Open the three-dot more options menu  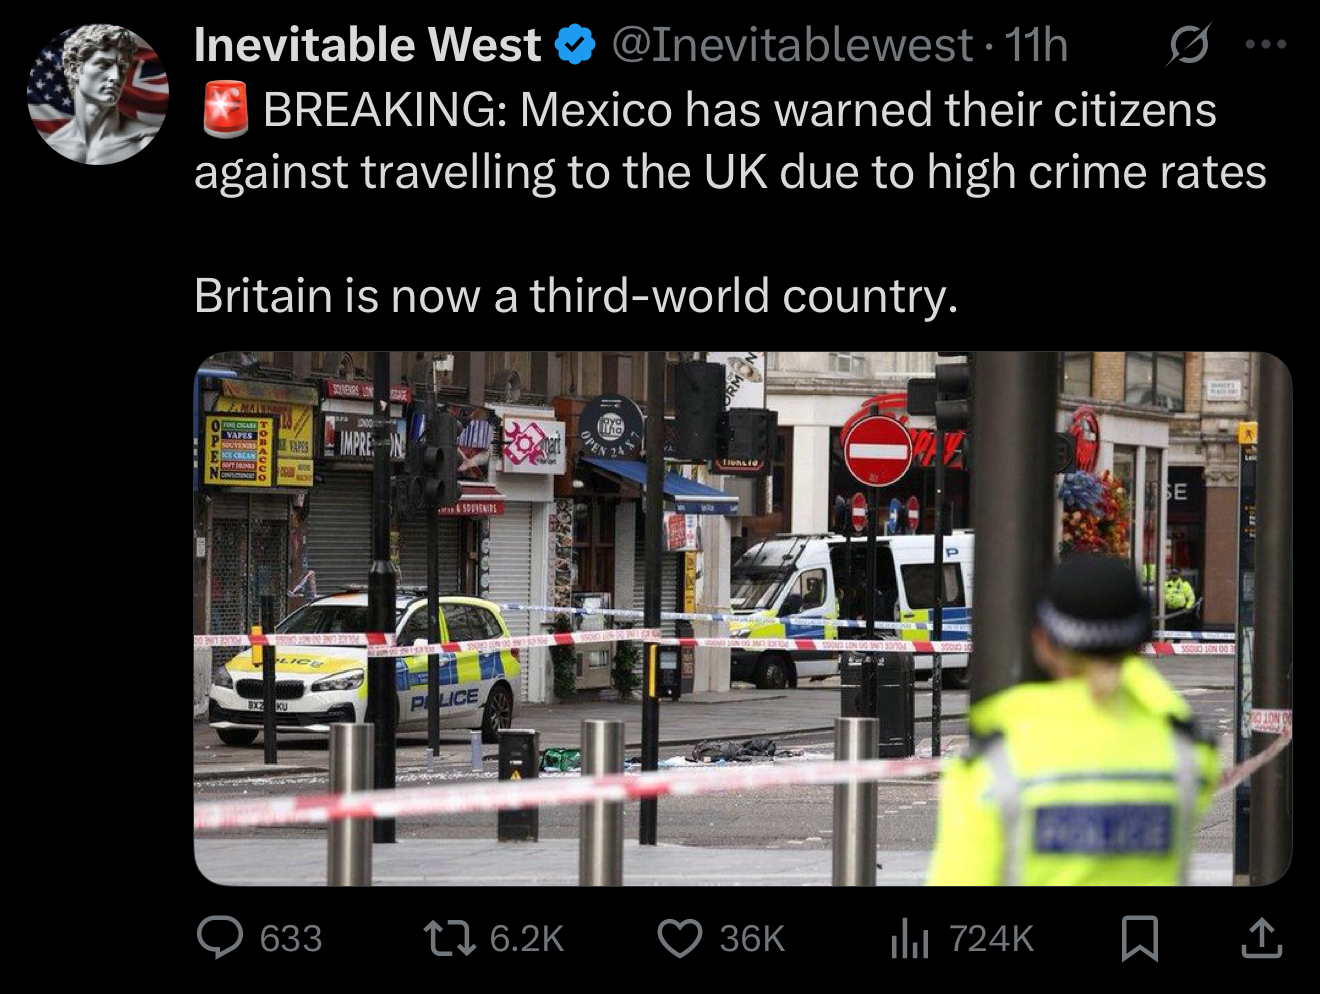pos(1265,45)
